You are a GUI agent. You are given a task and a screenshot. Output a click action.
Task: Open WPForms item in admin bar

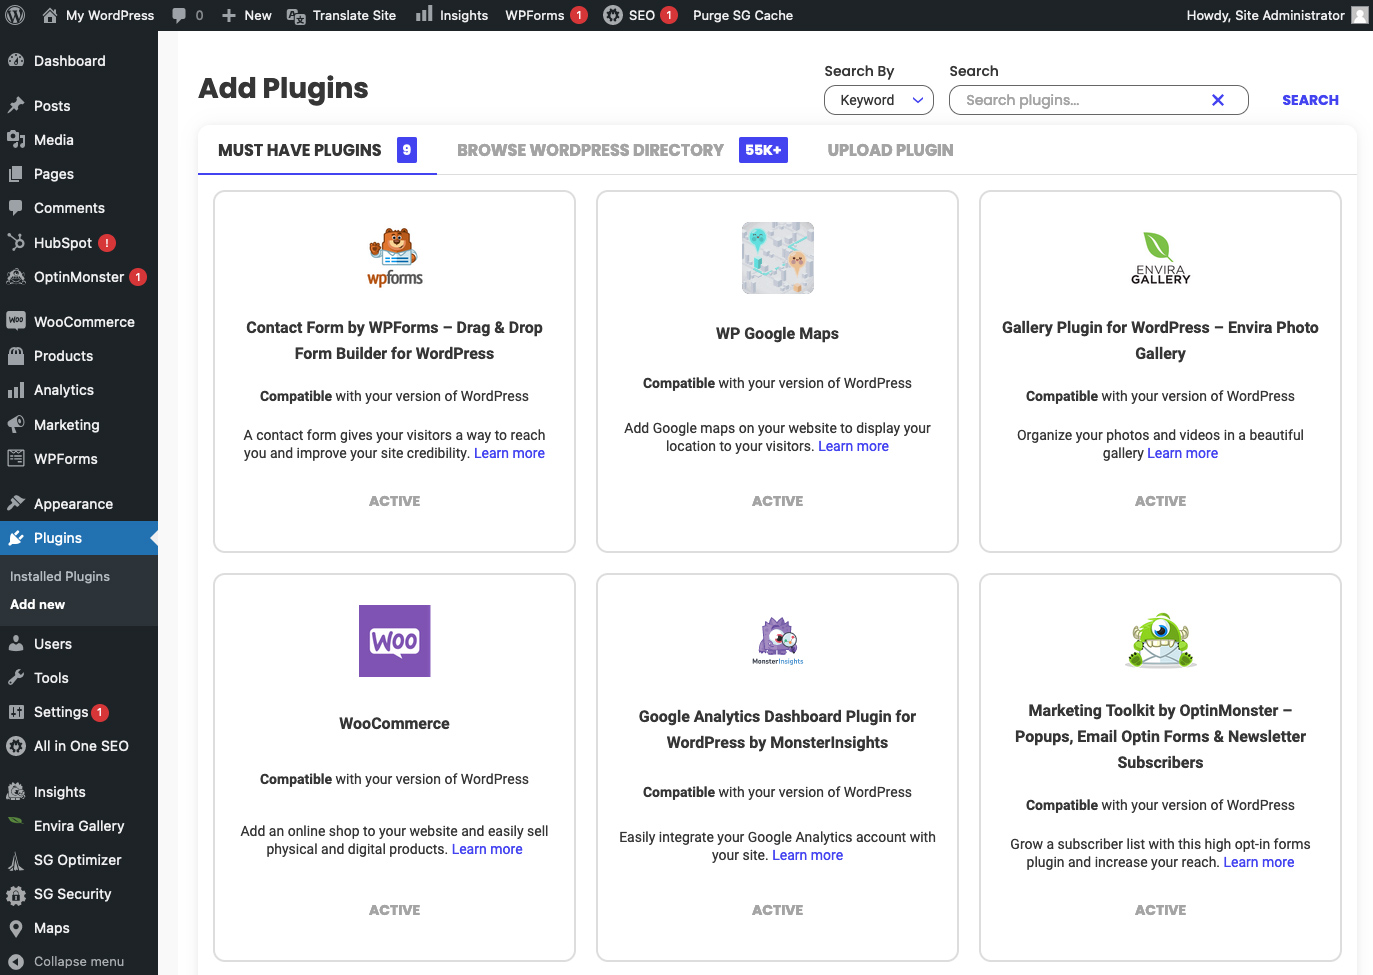[x=546, y=15]
